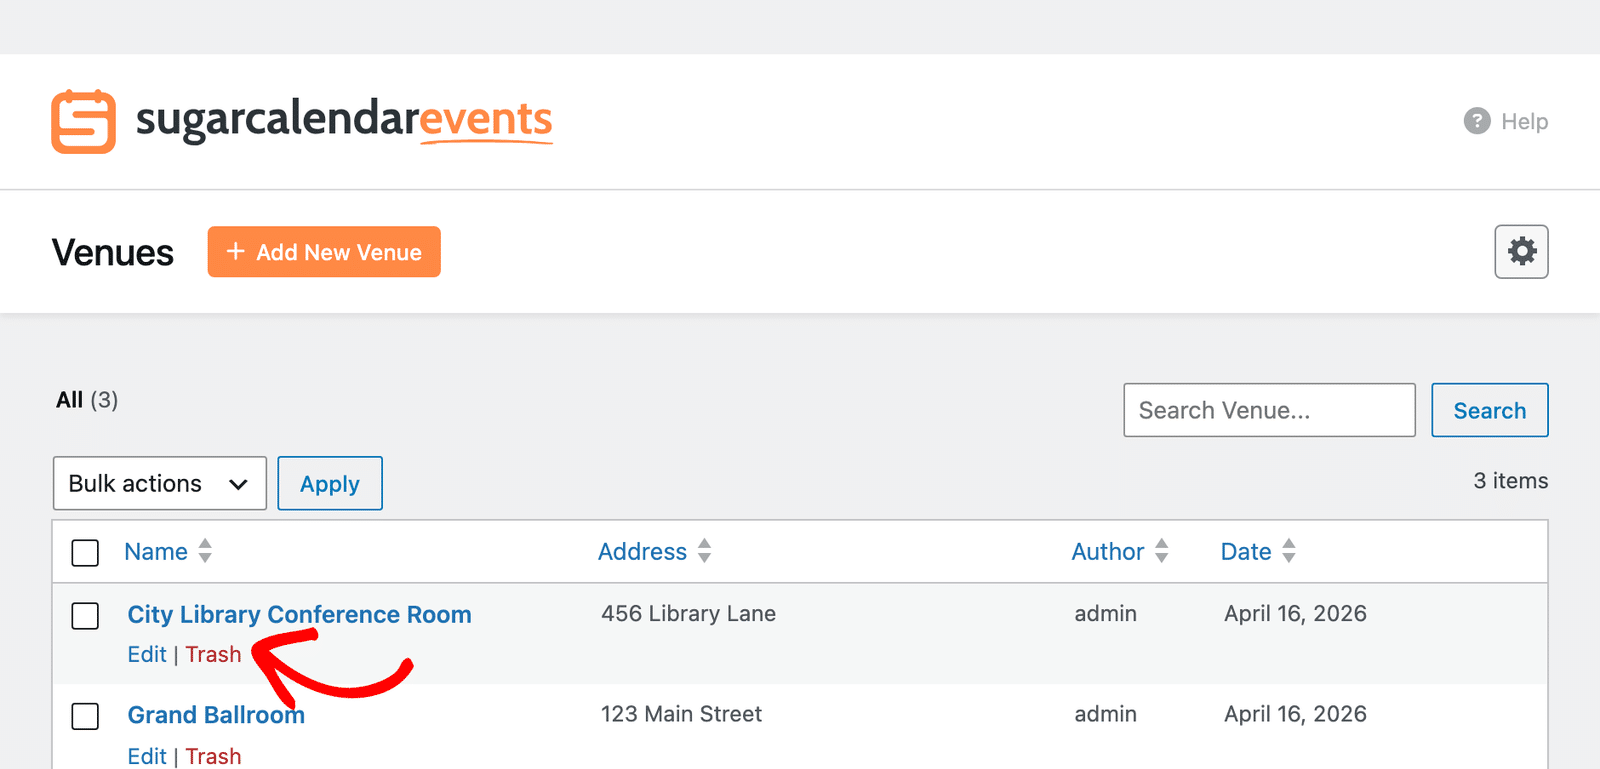Viewport: 1600px width, 769px height.
Task: Sort by Date column header
Action: (x=1245, y=551)
